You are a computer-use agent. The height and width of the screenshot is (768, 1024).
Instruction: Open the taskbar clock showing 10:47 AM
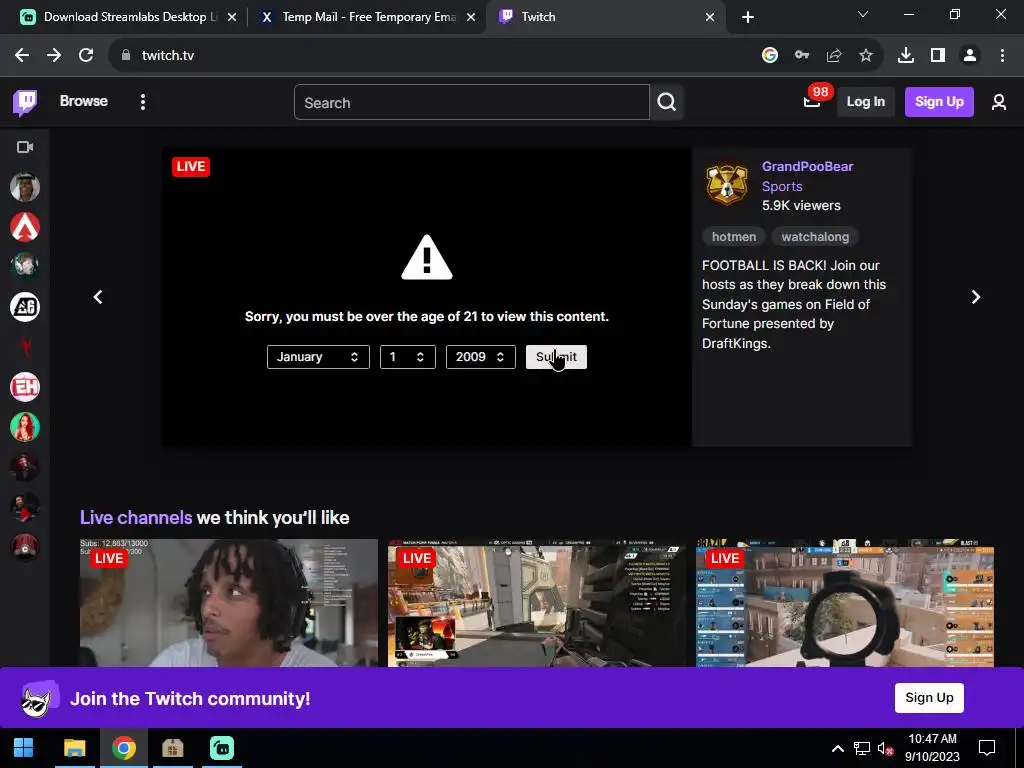(932, 748)
